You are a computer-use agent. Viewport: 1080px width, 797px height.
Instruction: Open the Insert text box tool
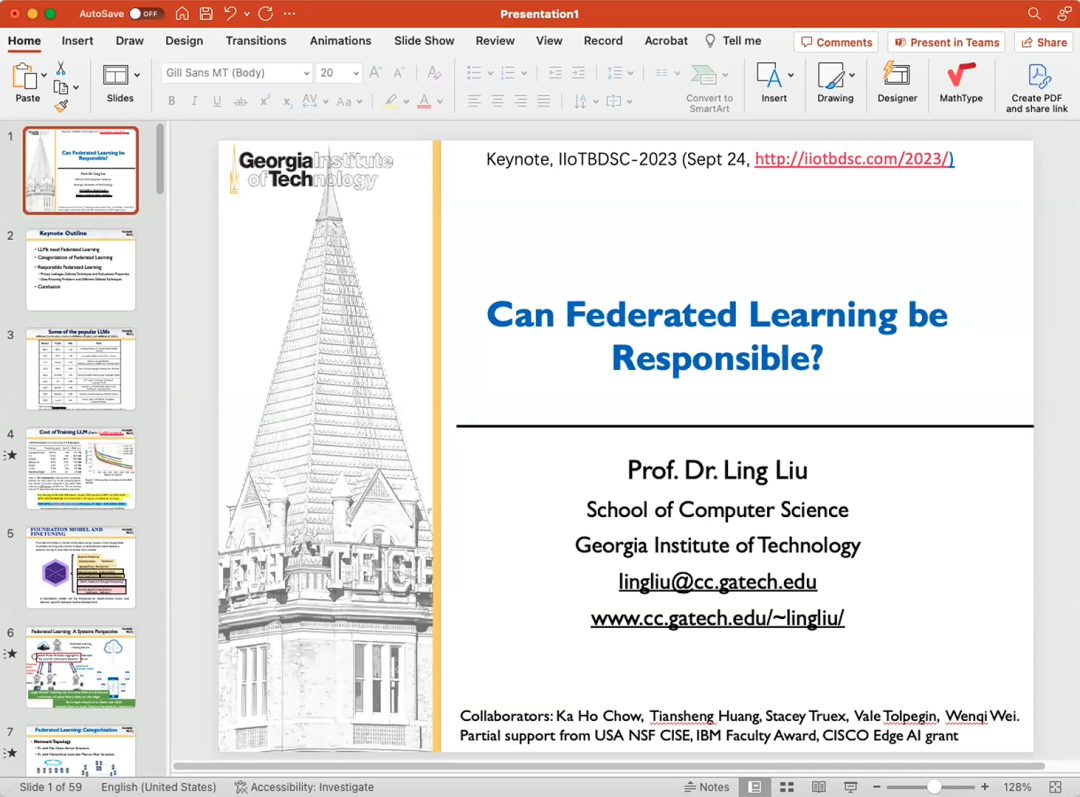click(769, 75)
